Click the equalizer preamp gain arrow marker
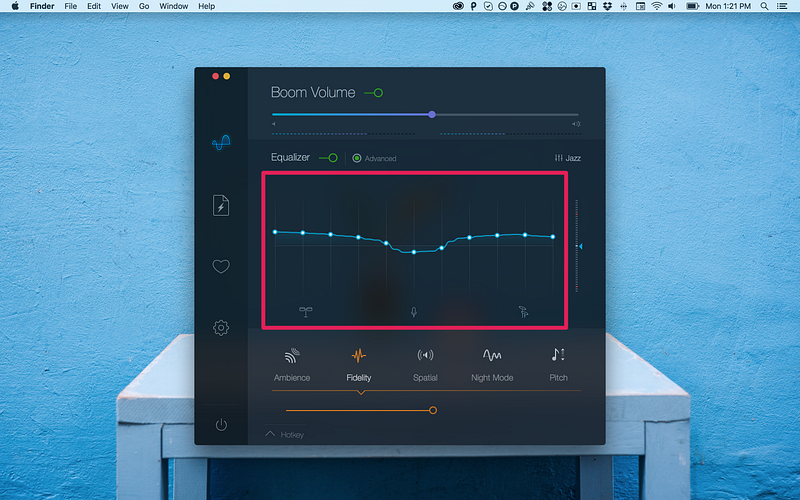The image size is (800, 500). pyautogui.click(x=581, y=246)
